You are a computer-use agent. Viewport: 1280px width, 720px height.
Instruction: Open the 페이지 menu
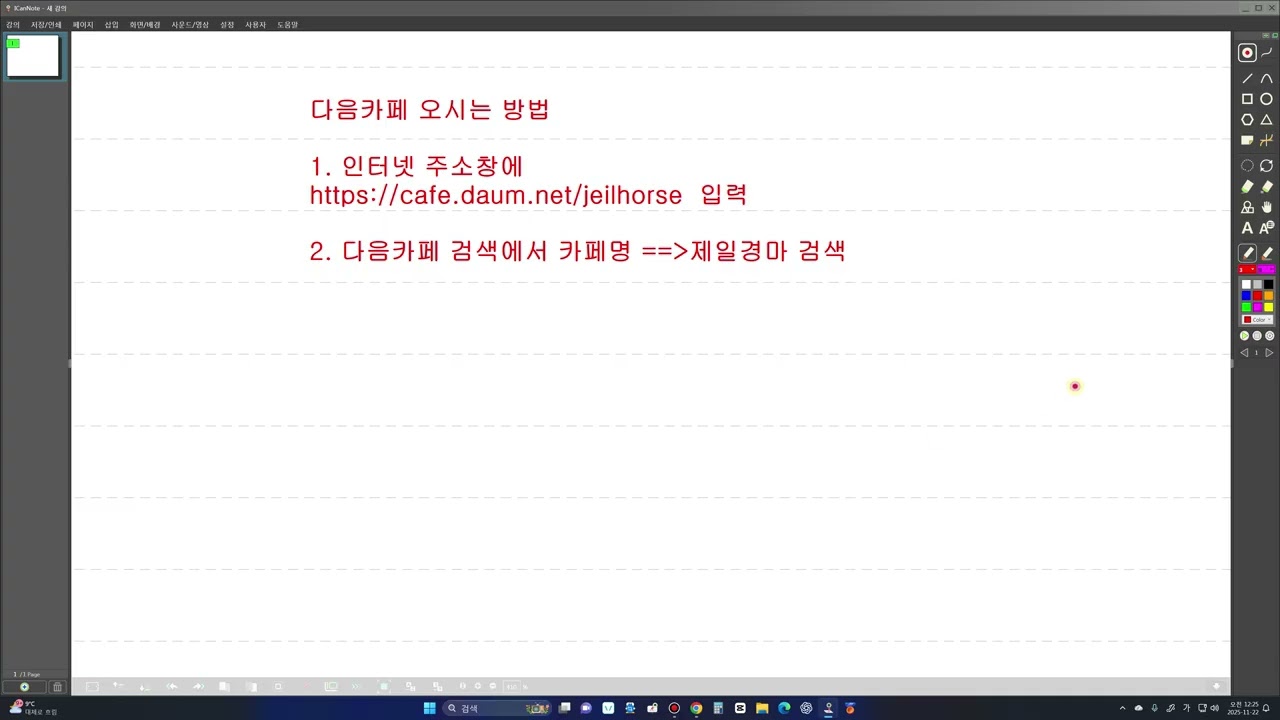click(x=83, y=24)
